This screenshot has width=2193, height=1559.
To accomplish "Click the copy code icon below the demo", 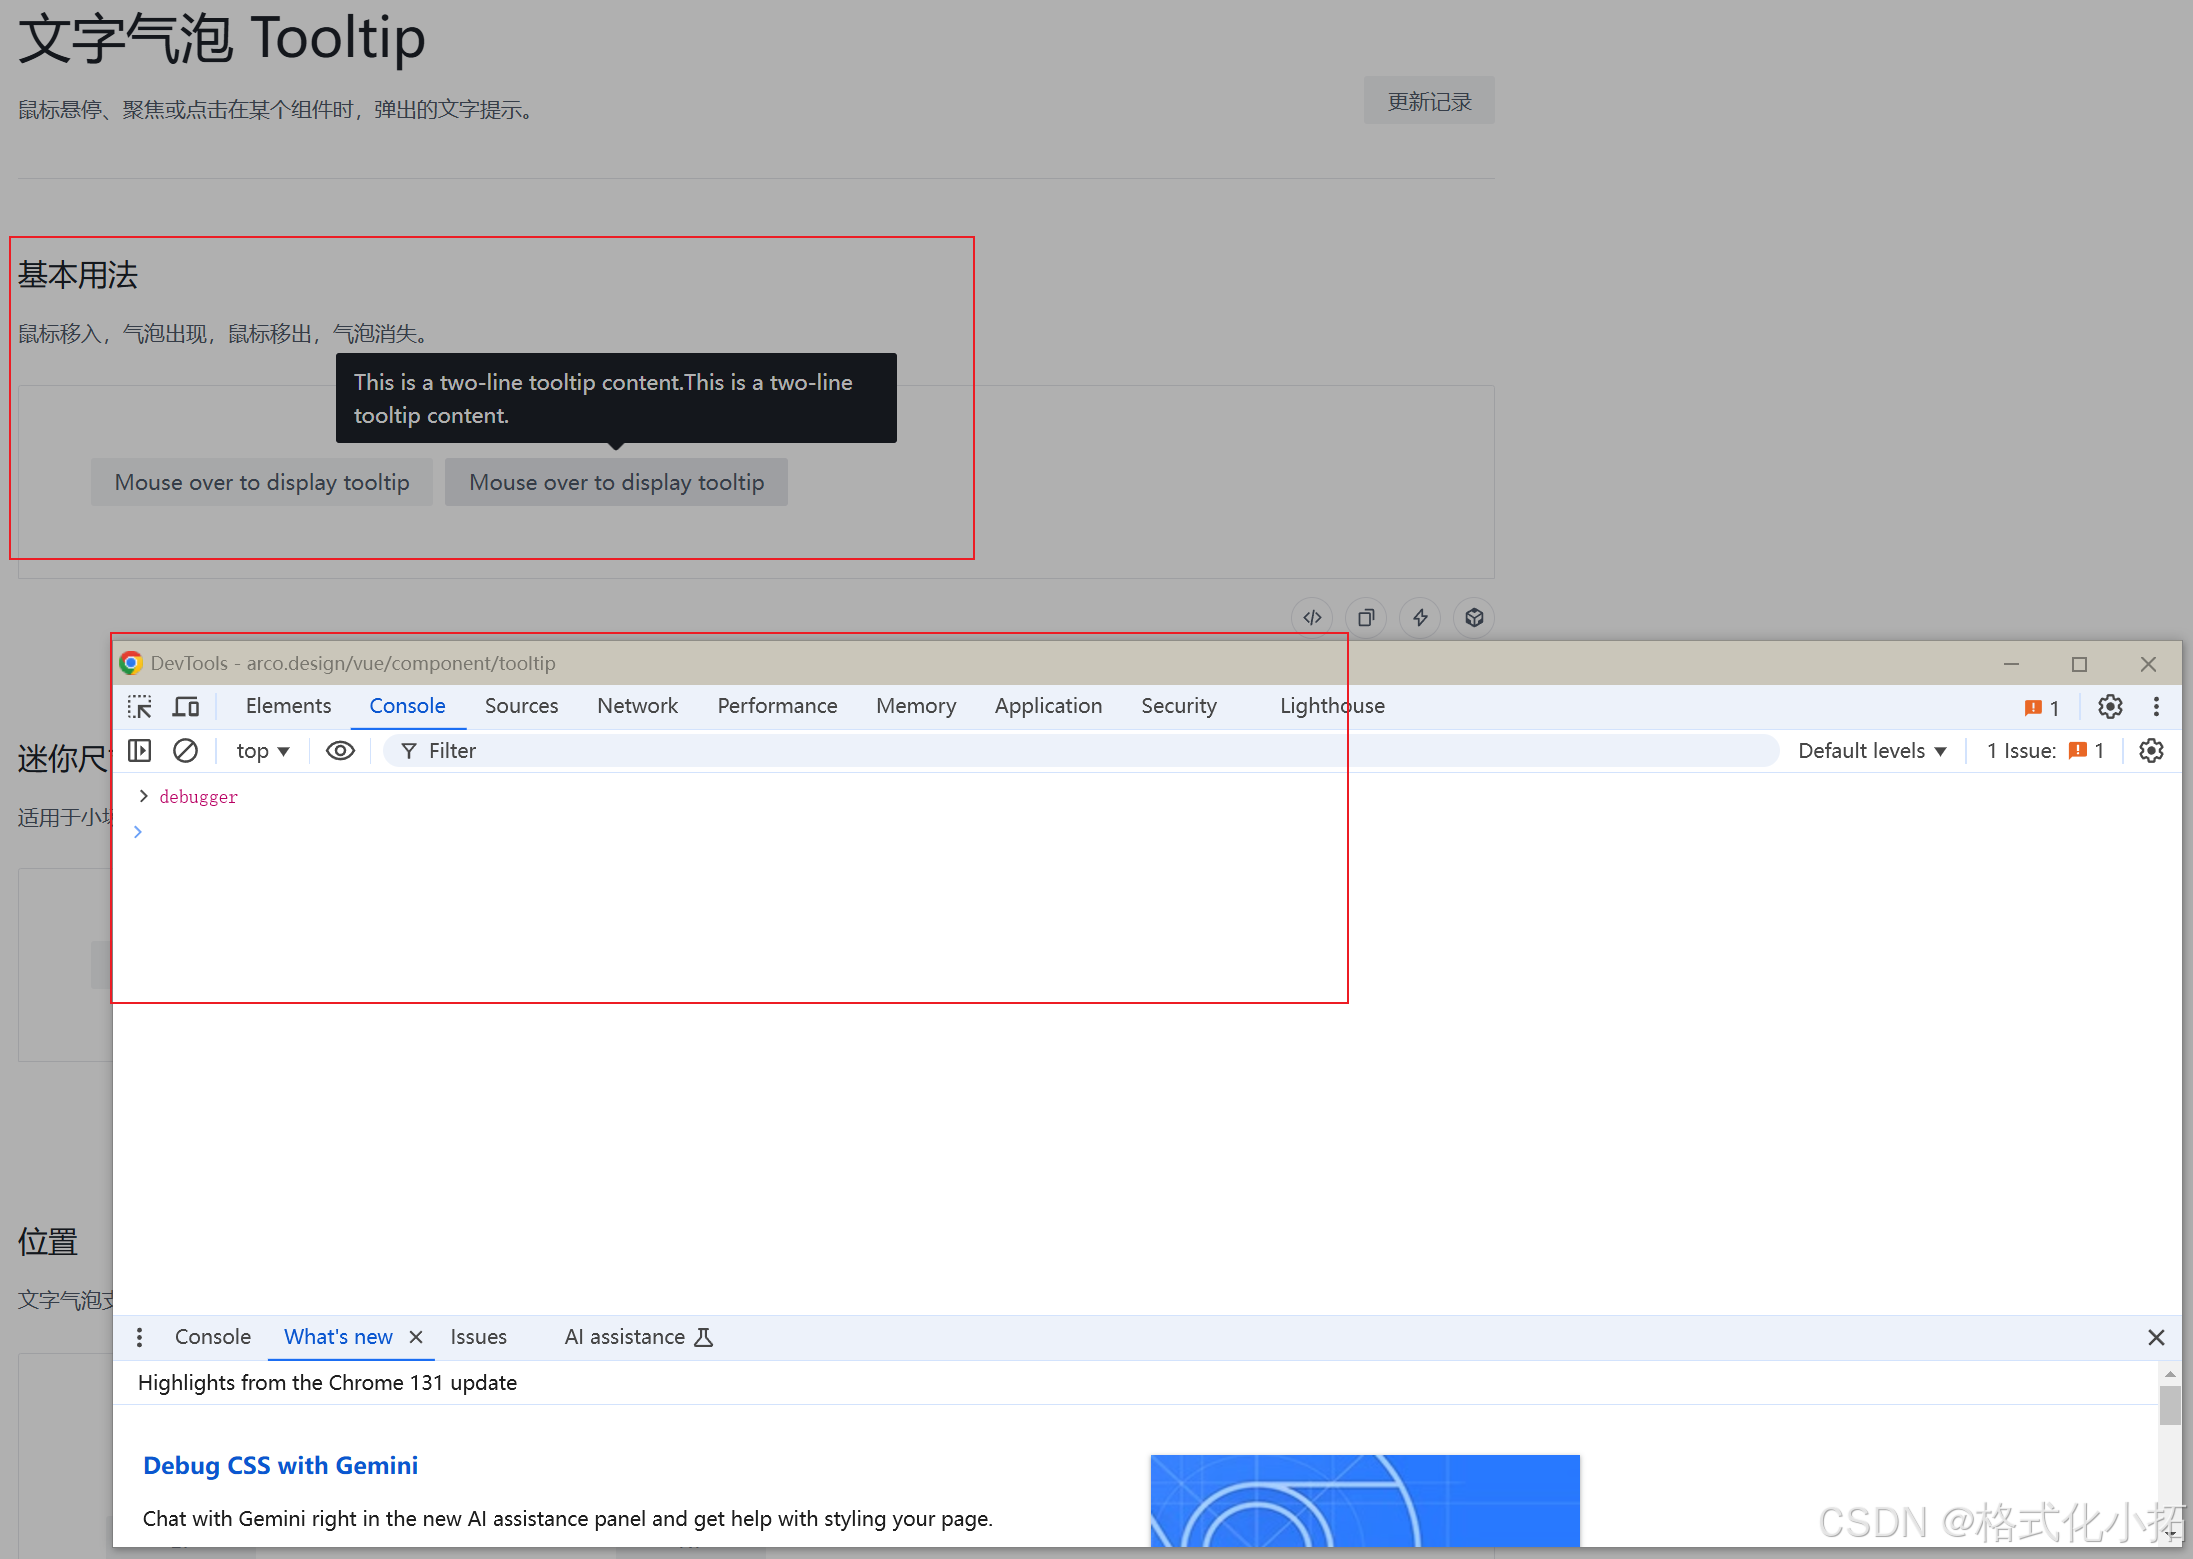I will pos(1366,618).
